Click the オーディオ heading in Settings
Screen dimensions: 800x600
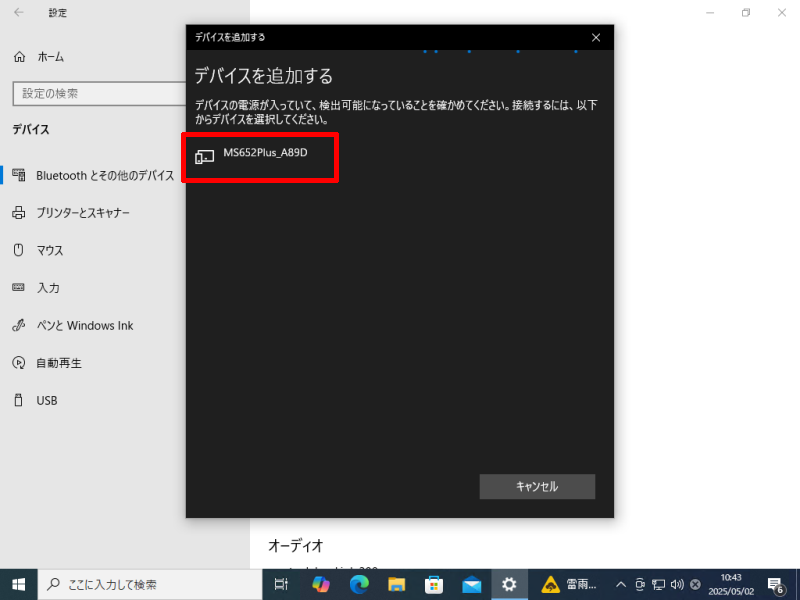(x=296, y=546)
